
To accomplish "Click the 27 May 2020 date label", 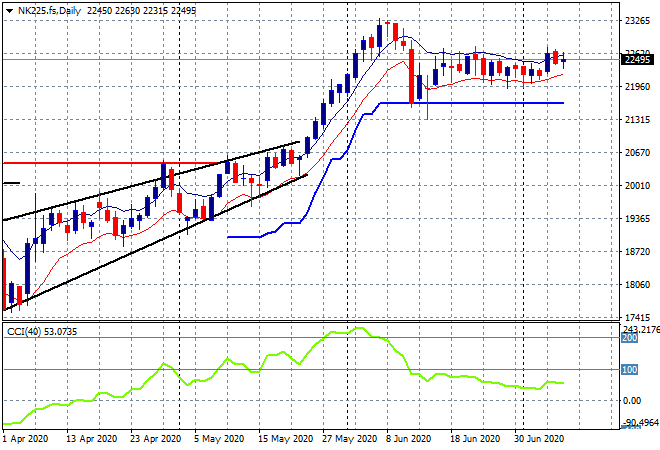I will click(348, 438).
